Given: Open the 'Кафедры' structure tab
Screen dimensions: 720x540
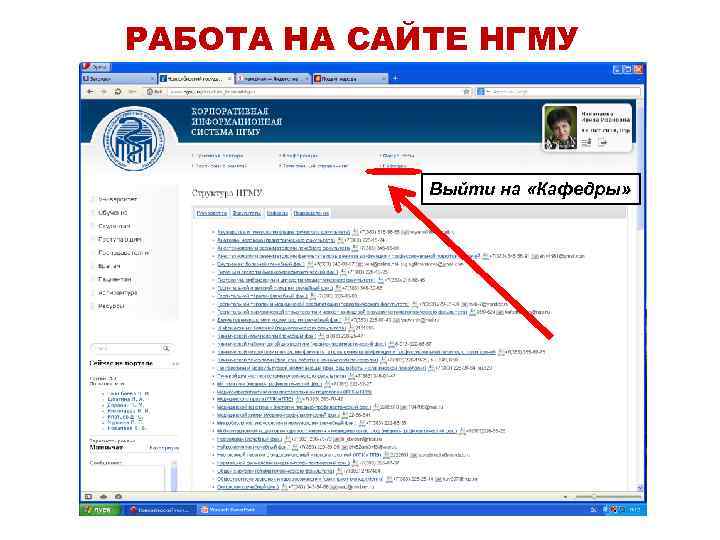Looking at the screenshot, I should [x=277, y=213].
